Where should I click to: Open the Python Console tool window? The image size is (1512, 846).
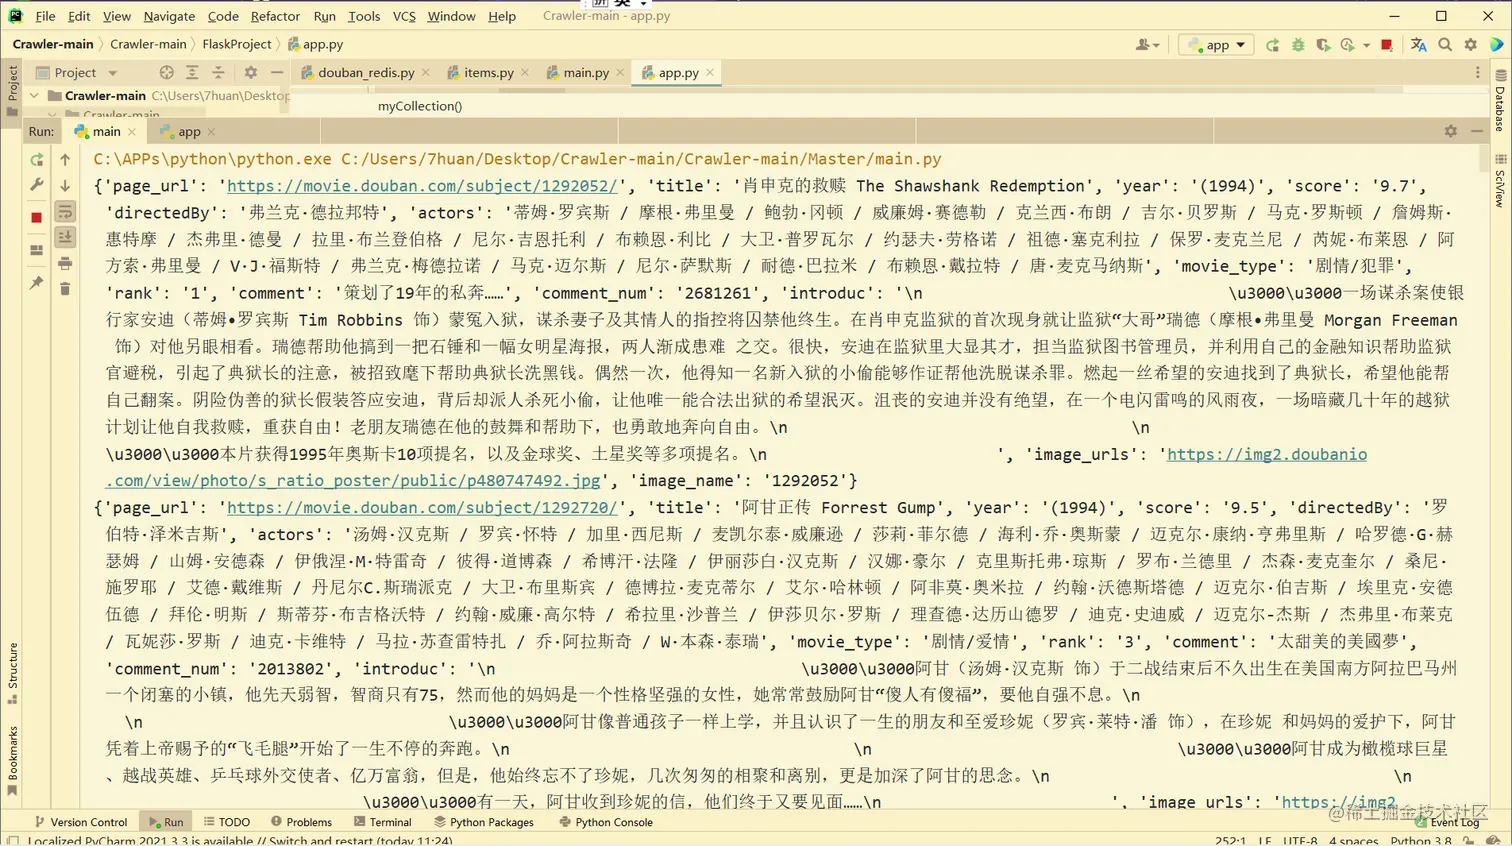click(606, 822)
